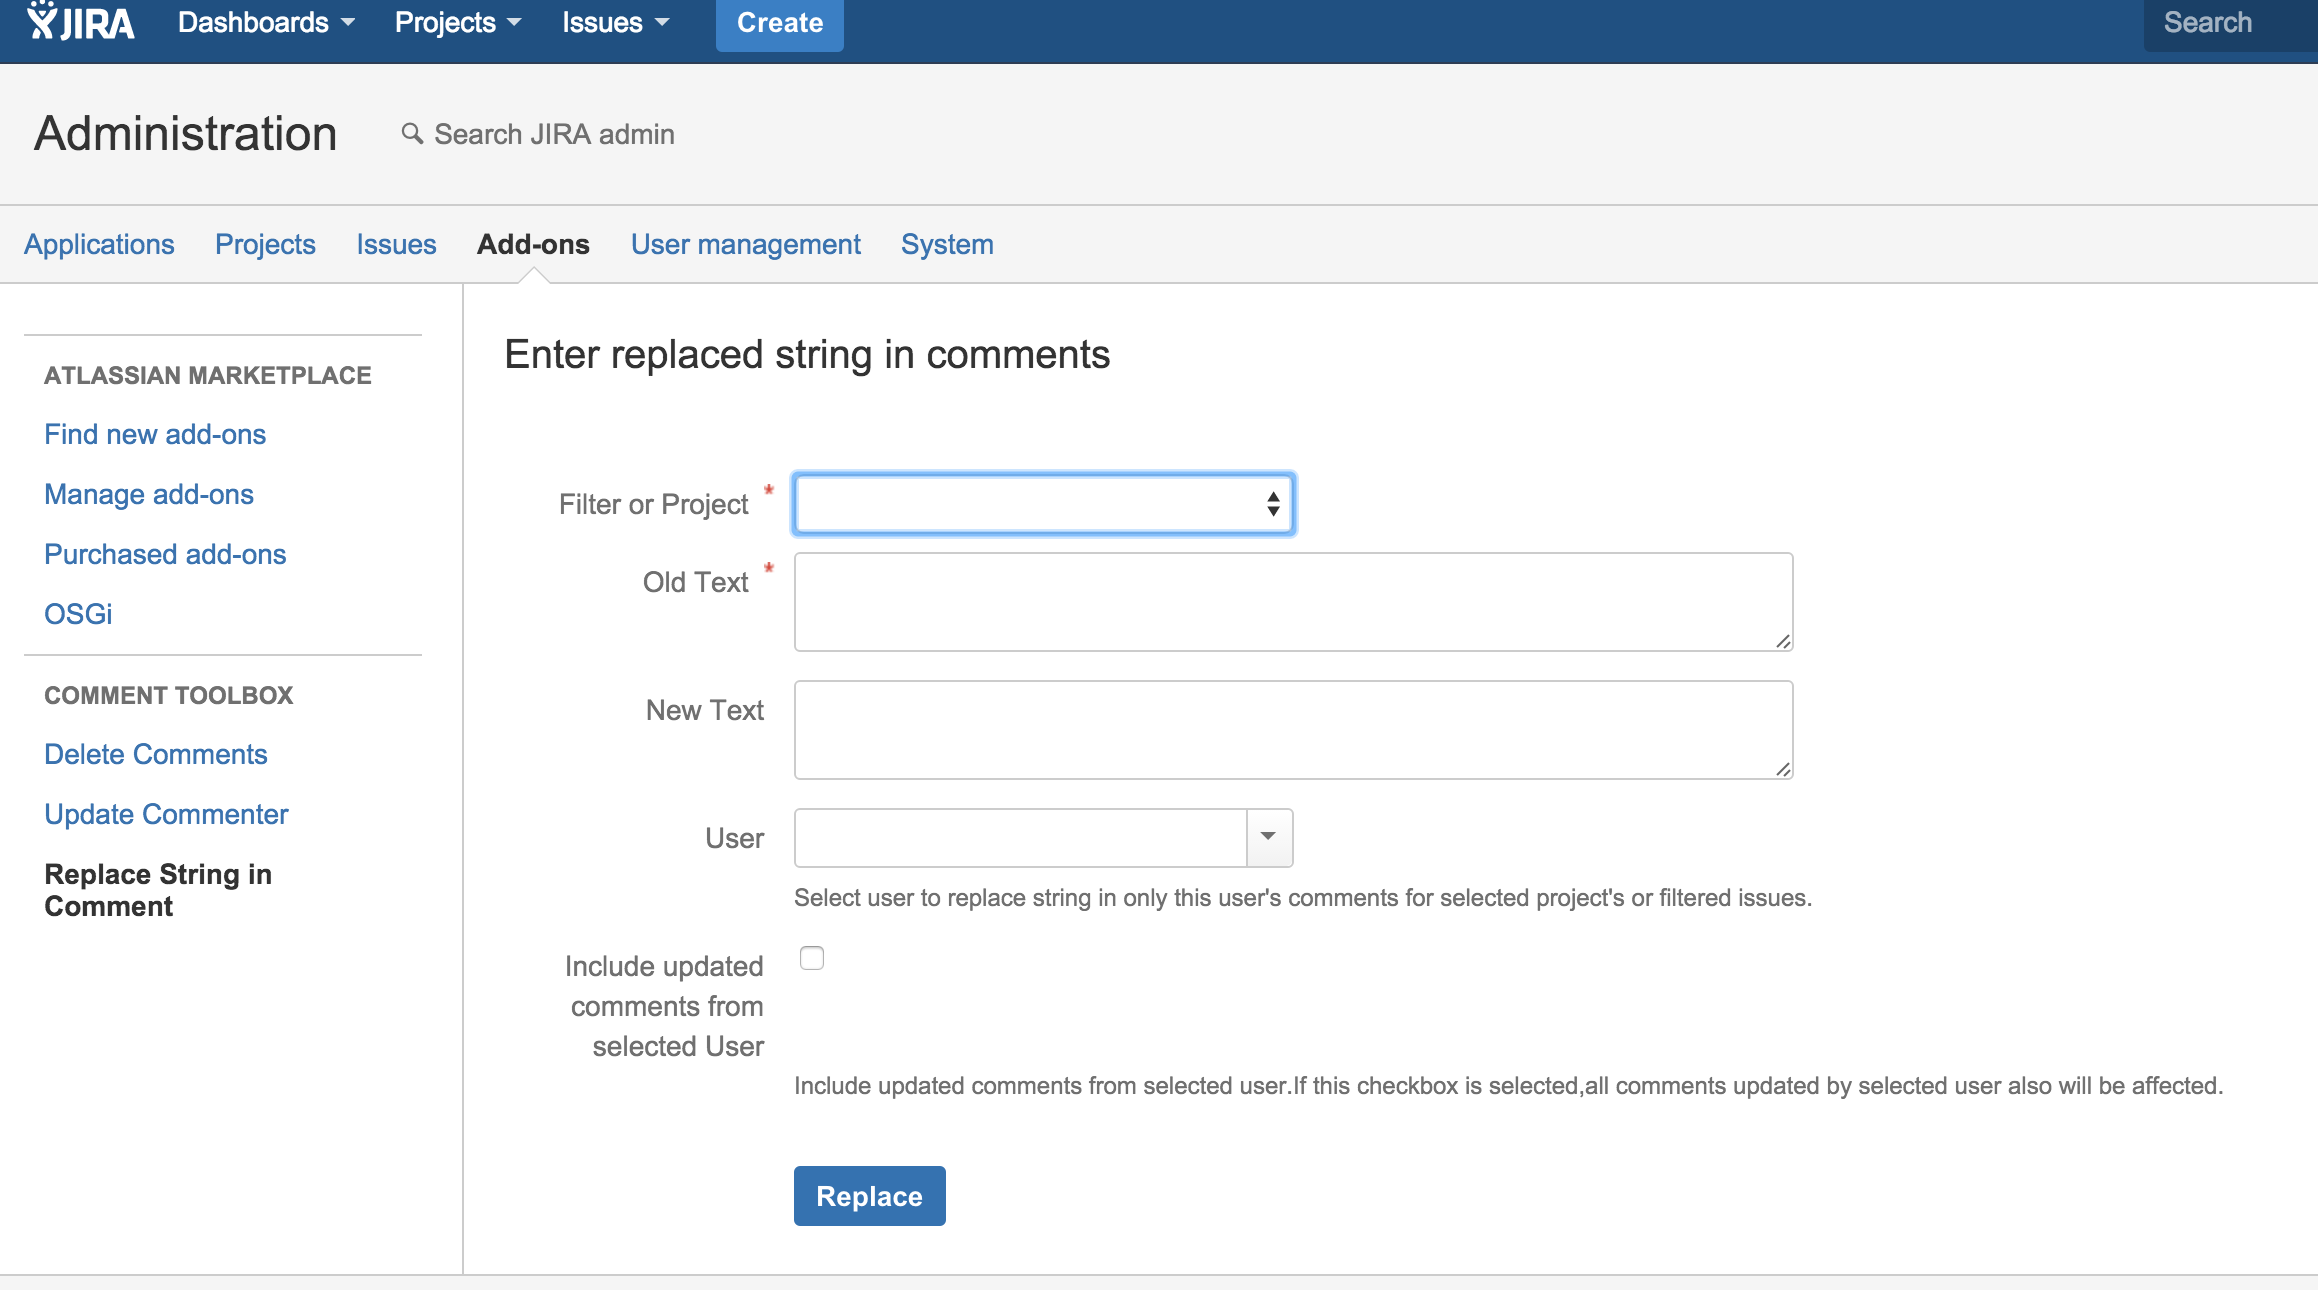This screenshot has width=2318, height=1290.
Task: Click into the User picker field
Action: coord(1020,838)
